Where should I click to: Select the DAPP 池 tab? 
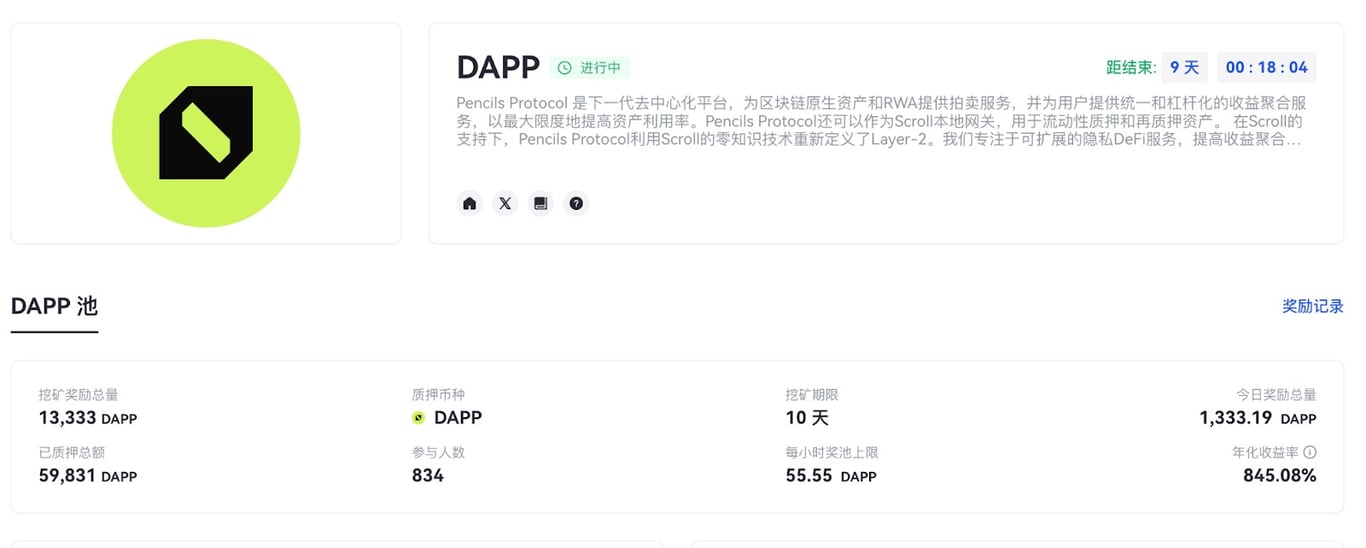pyautogui.click(x=54, y=306)
